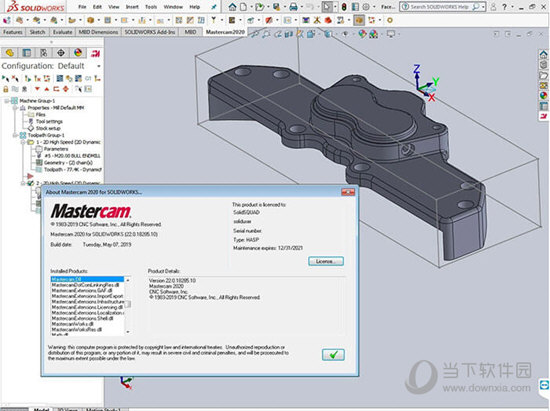Viewport: 550px width, 411px height.
Task: Click the deselect all operations icon with red X
Action: pos(15,78)
